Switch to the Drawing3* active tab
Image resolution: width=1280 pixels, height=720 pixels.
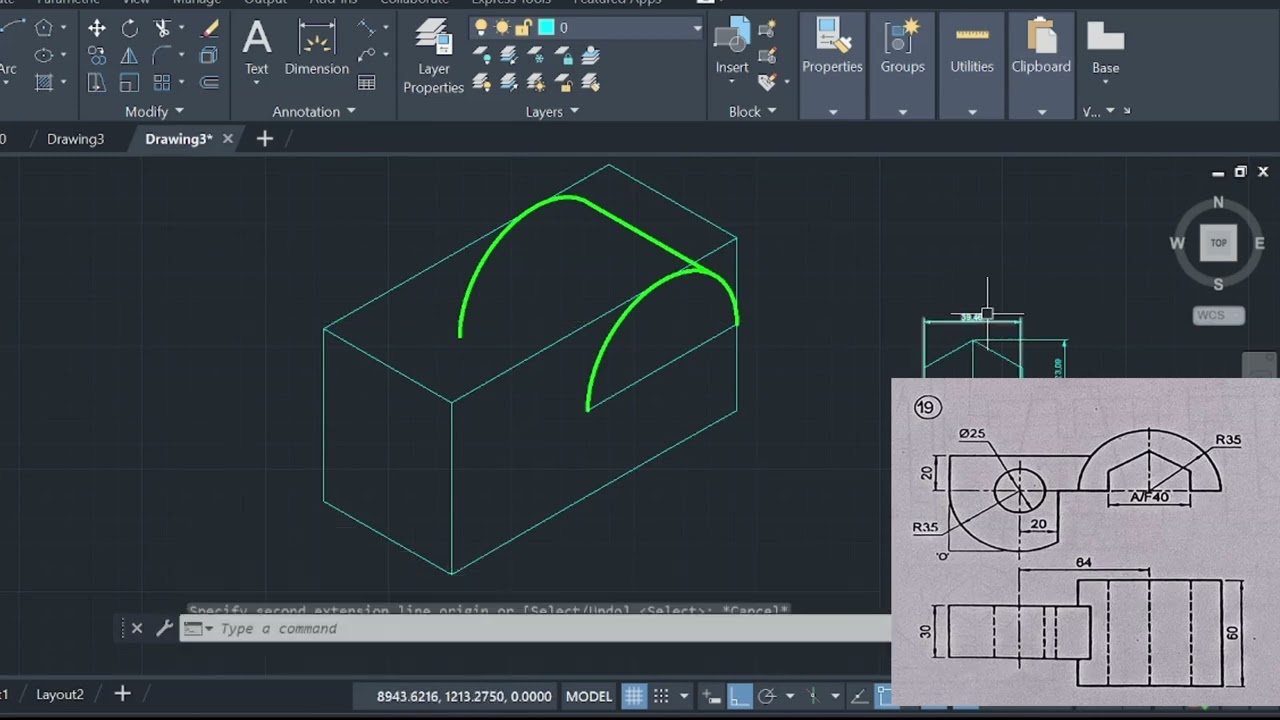click(x=178, y=139)
